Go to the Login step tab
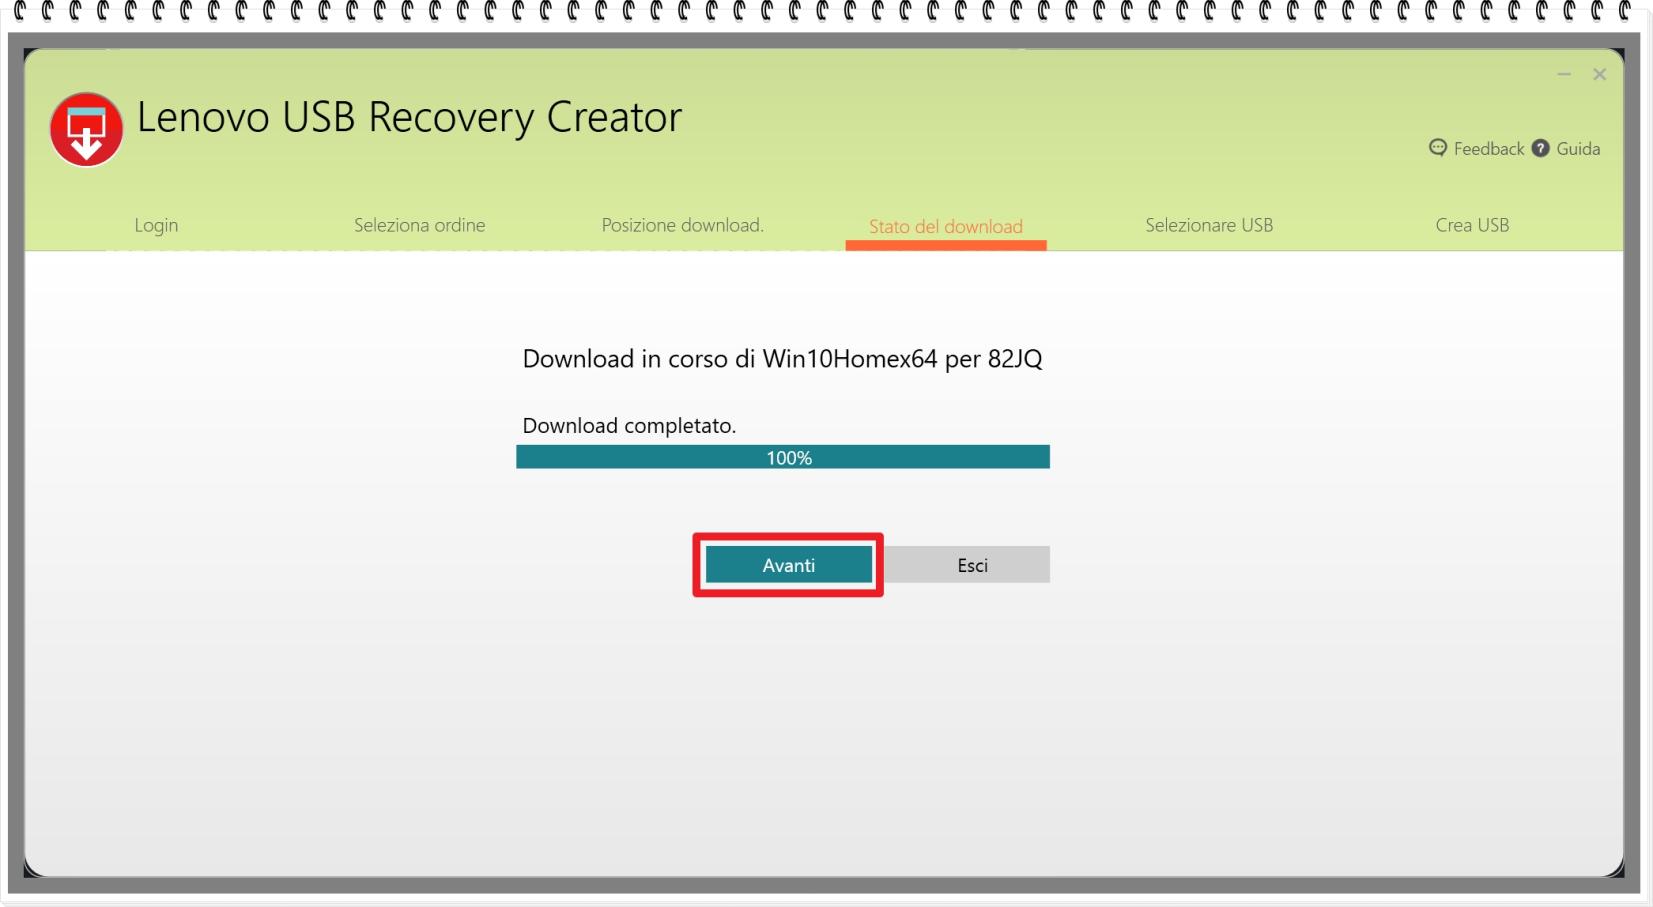The height and width of the screenshot is (907, 1653). click(x=156, y=225)
